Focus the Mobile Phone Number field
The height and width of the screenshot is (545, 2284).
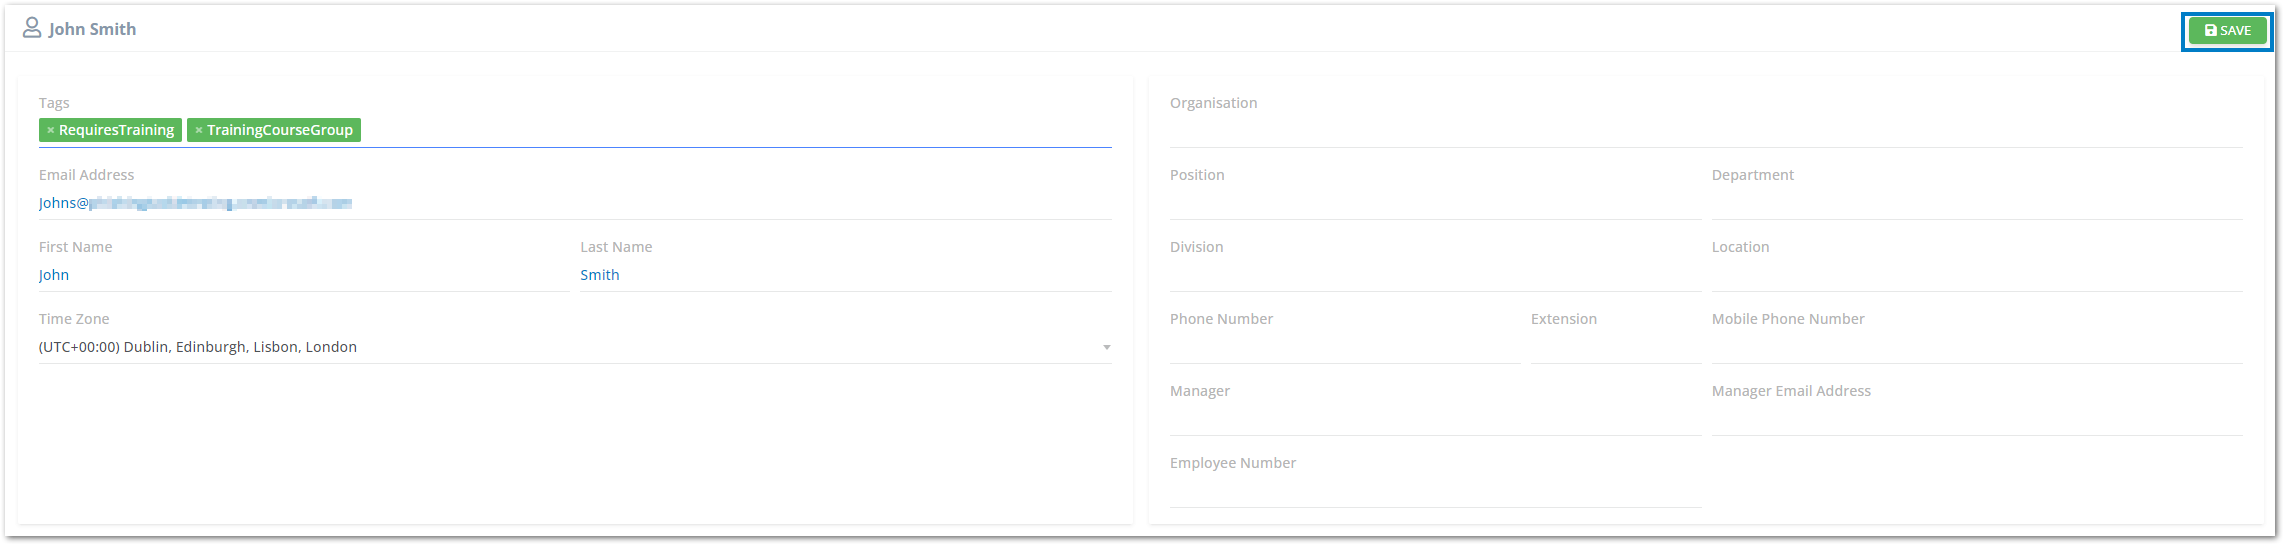pos(1977,347)
